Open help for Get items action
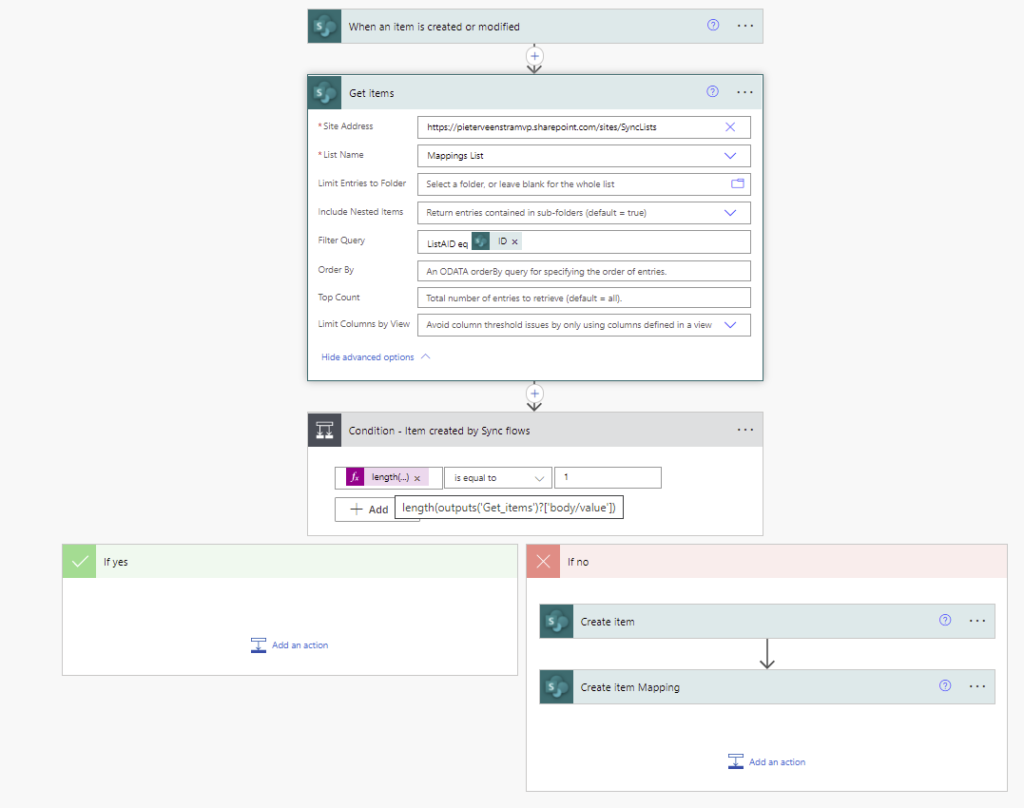Viewport: 1024px width, 808px height. [712, 92]
